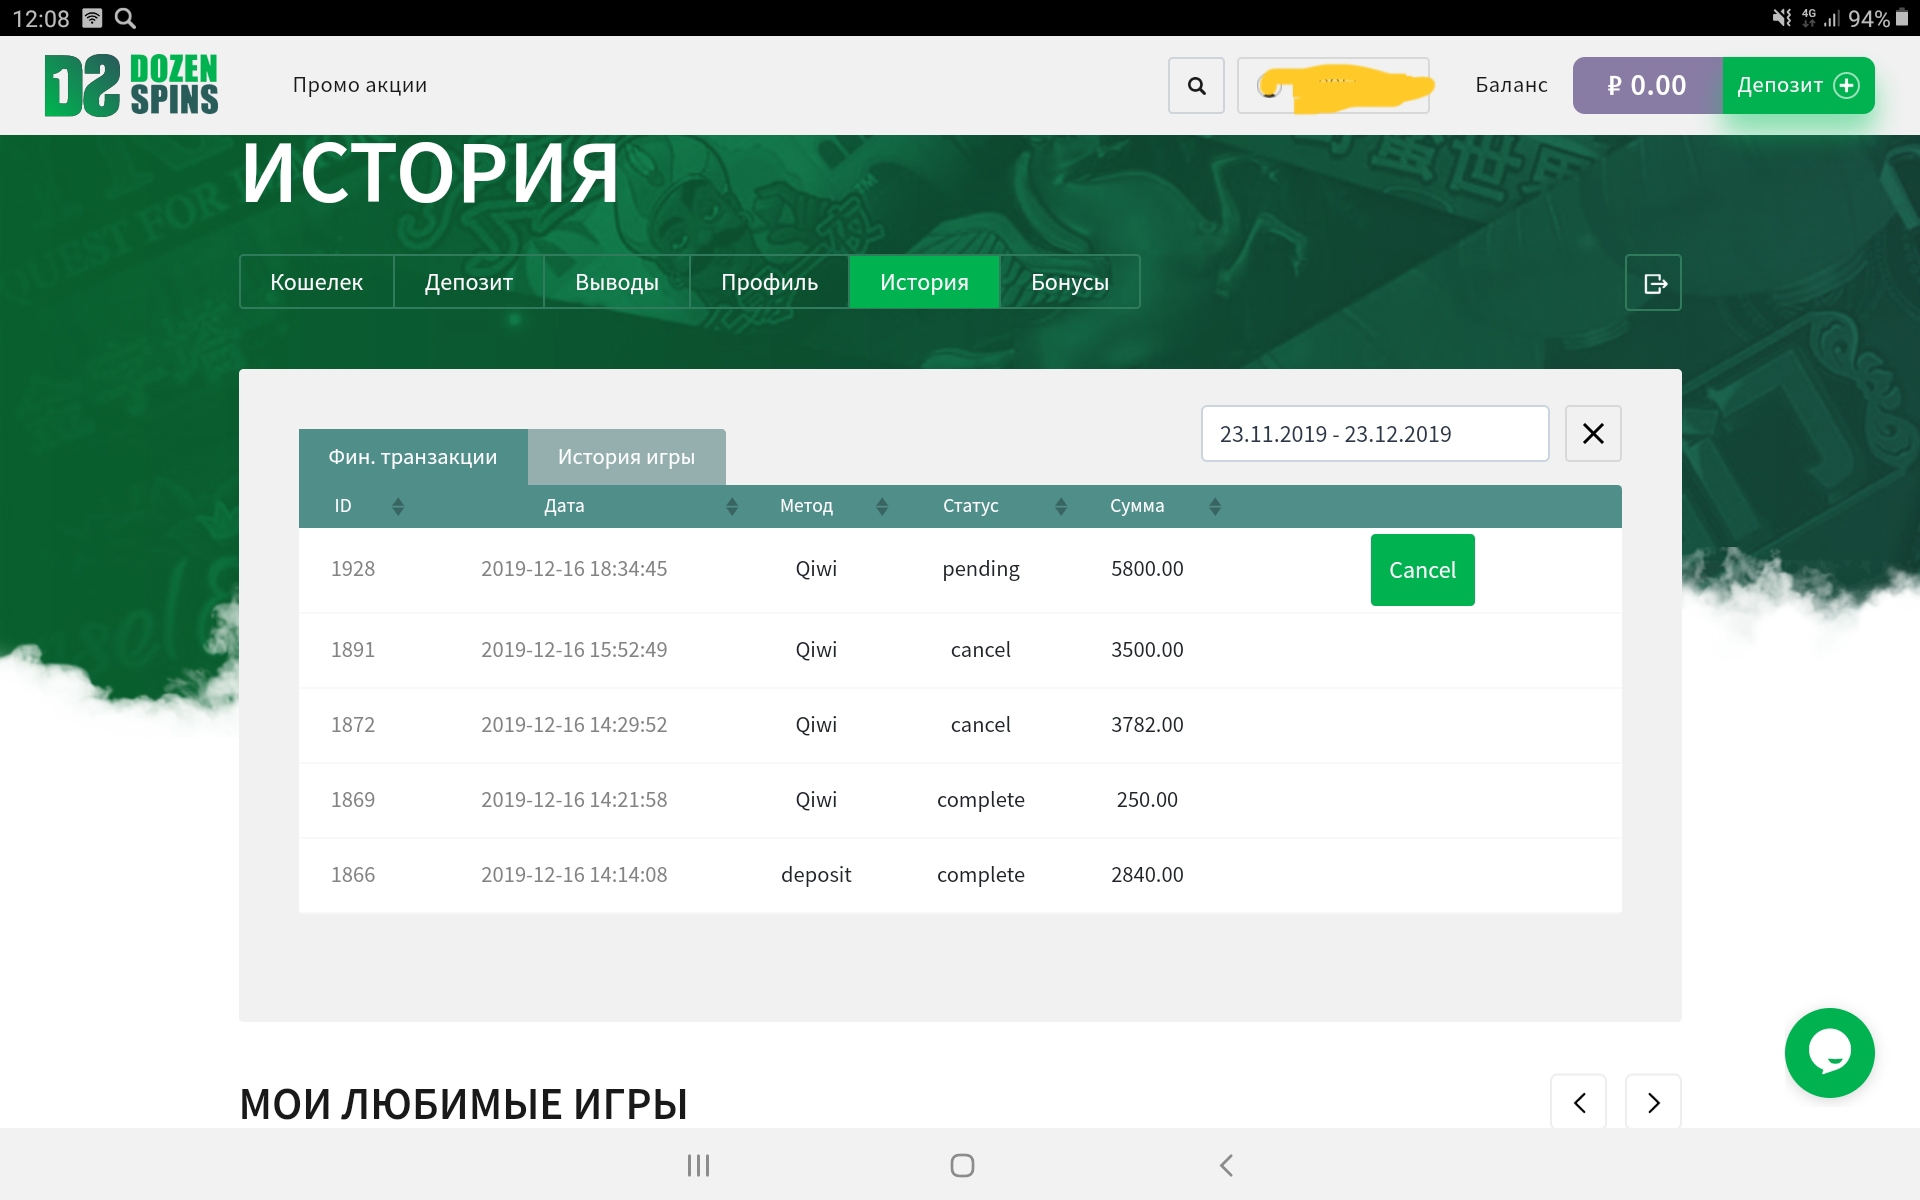Sort table by Сумма column arrows
Viewport: 1920px width, 1200px height.
pyautogui.click(x=1215, y=507)
